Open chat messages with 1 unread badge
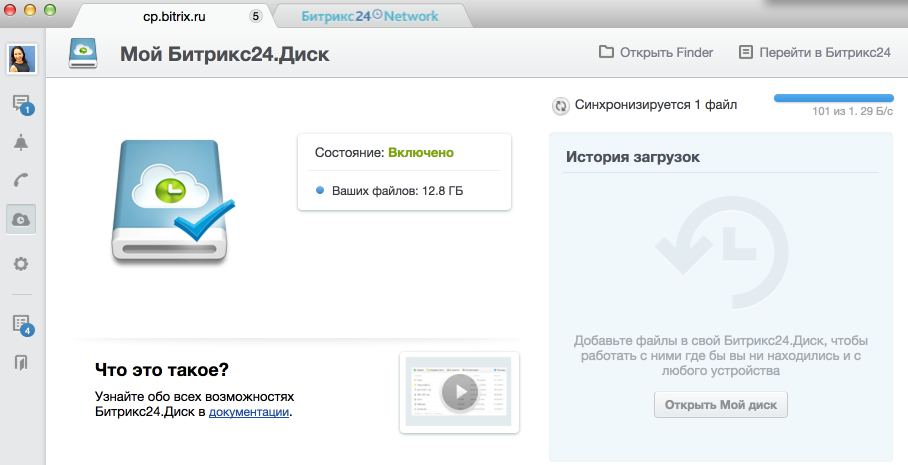This screenshot has width=908, height=465. [22, 104]
